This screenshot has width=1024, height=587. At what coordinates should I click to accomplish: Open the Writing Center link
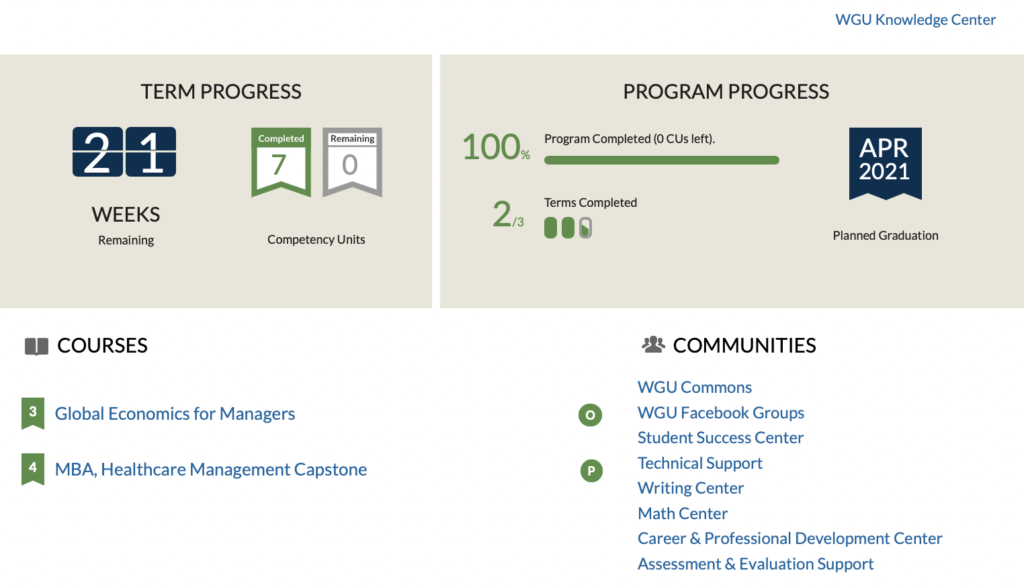[691, 488]
